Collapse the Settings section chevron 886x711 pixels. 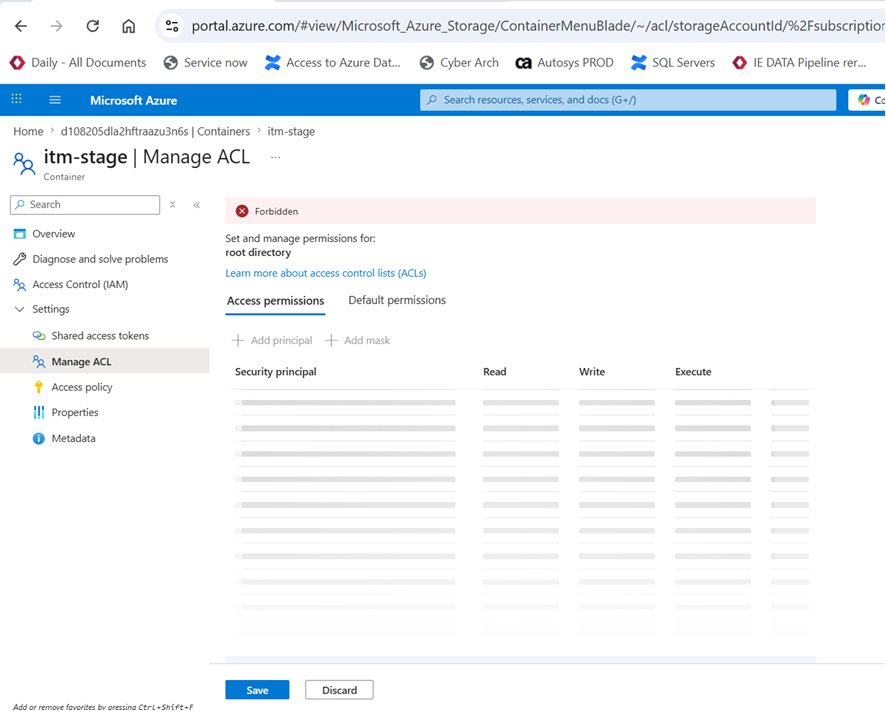click(x=19, y=309)
